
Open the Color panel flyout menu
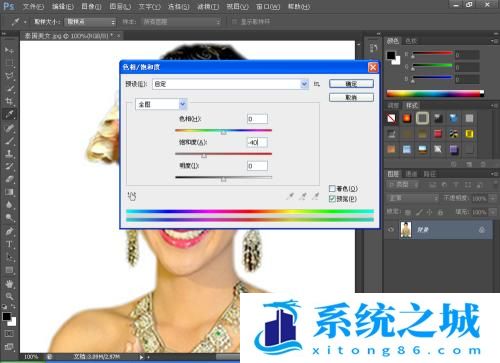coord(493,41)
